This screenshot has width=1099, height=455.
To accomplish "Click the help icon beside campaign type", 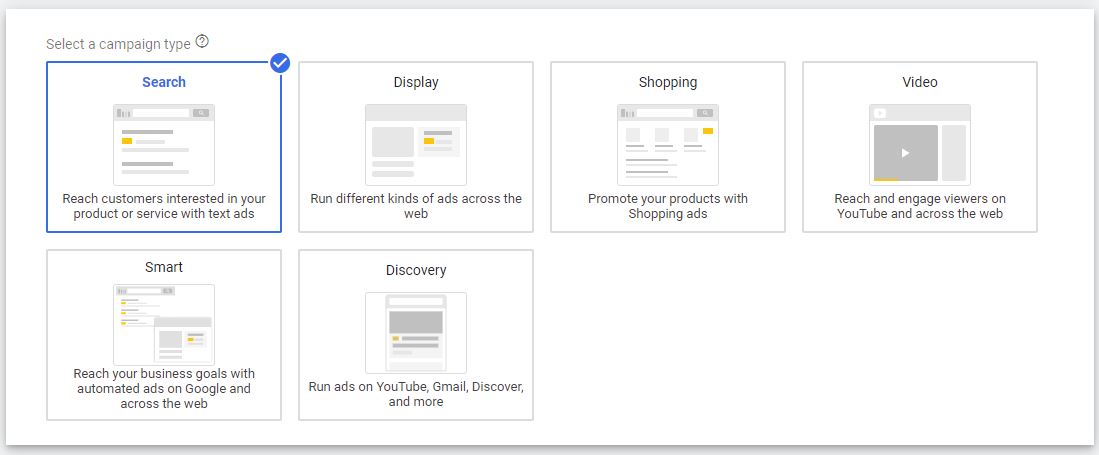I will point(203,42).
